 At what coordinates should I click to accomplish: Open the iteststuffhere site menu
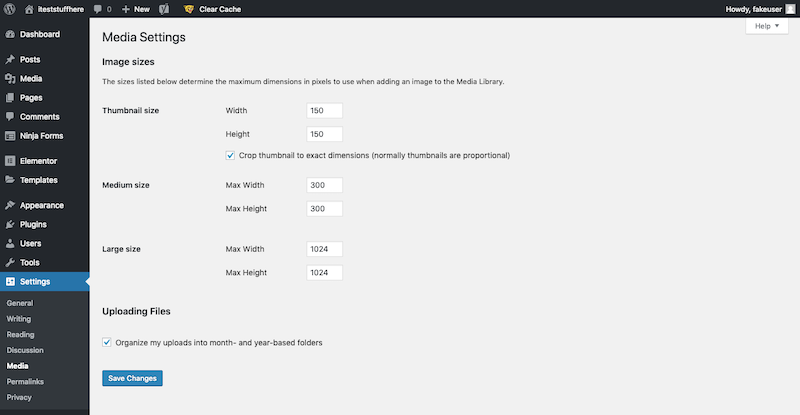54,9
